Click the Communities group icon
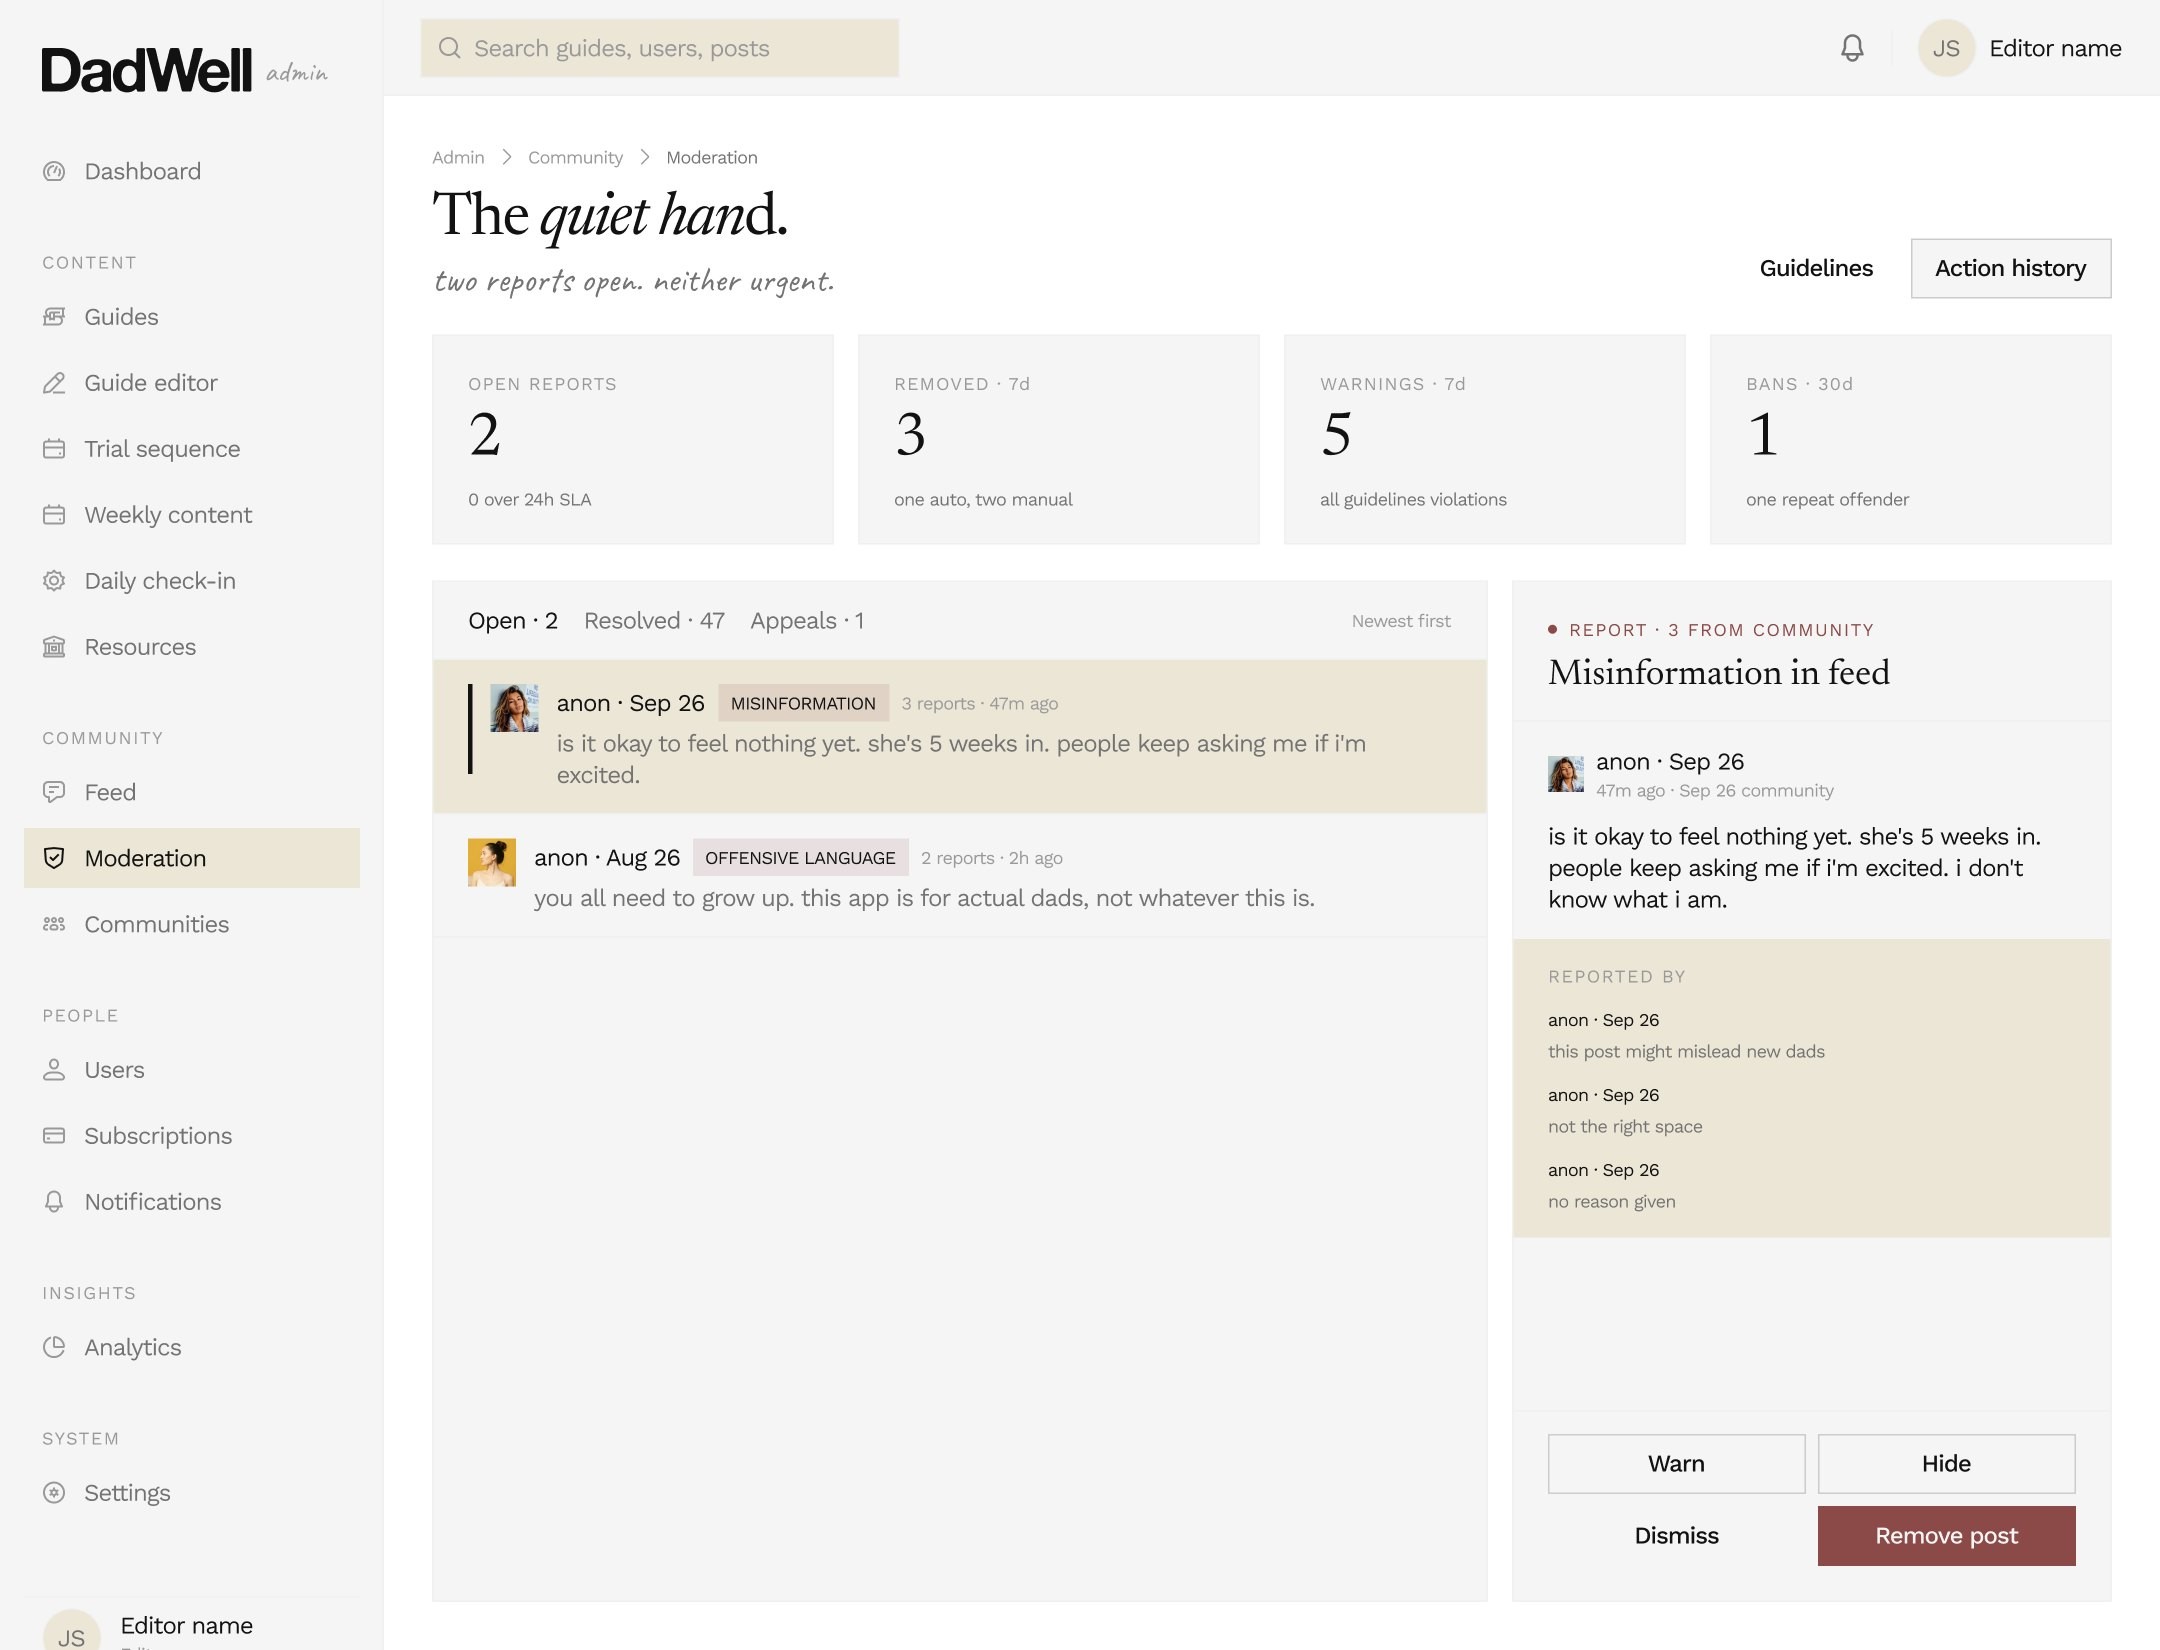2160x1650 pixels. click(x=54, y=924)
